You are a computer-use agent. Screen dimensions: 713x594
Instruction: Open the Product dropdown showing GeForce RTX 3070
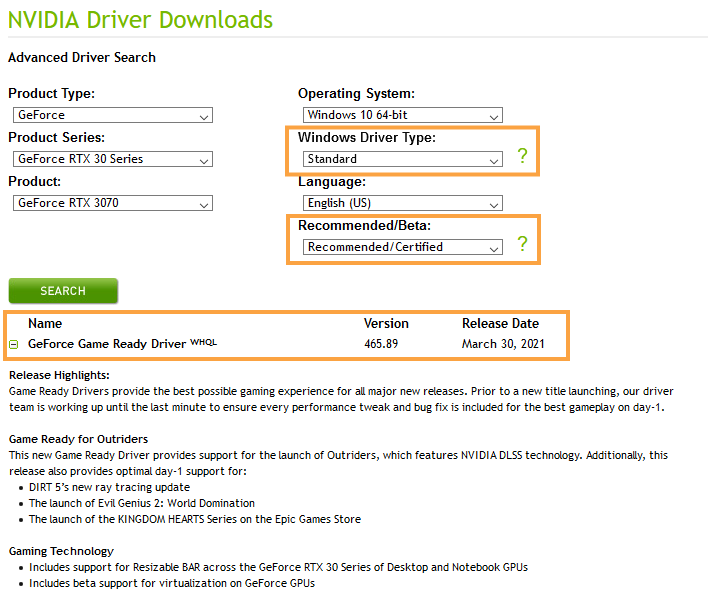(x=113, y=203)
